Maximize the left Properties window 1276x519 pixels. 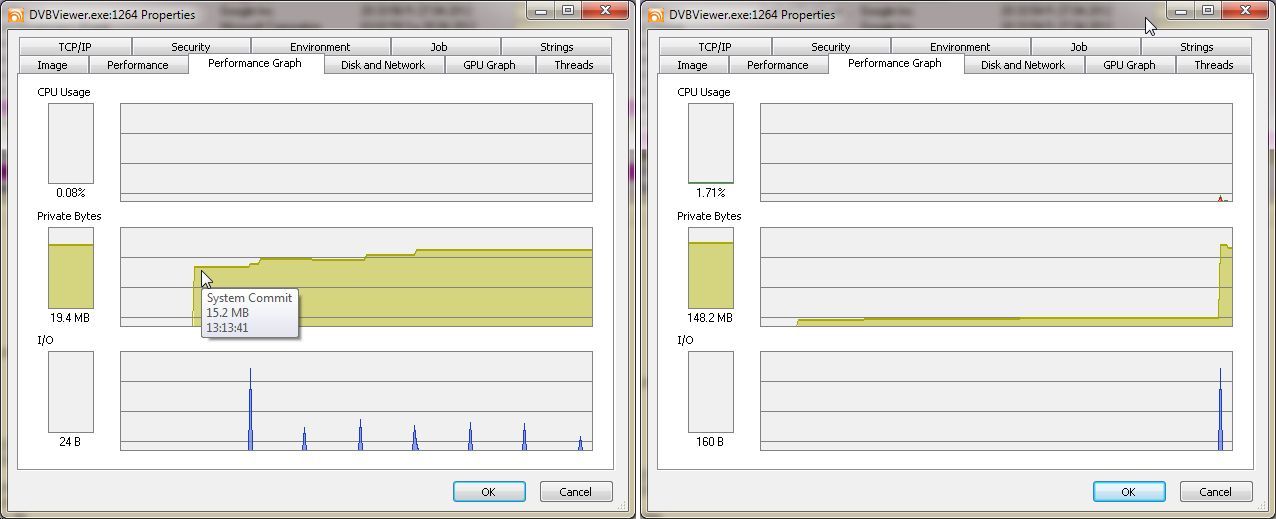(x=567, y=10)
